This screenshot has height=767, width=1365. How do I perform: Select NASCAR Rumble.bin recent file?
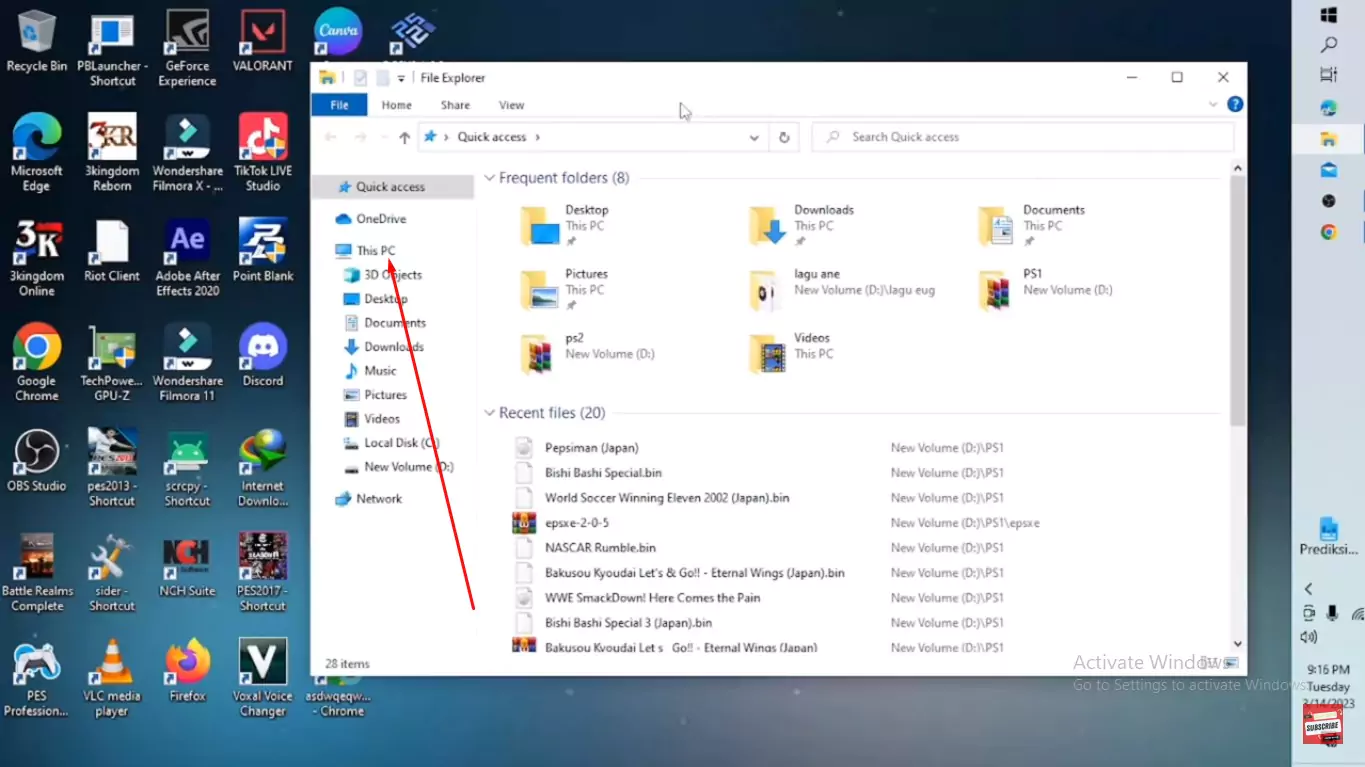point(600,548)
